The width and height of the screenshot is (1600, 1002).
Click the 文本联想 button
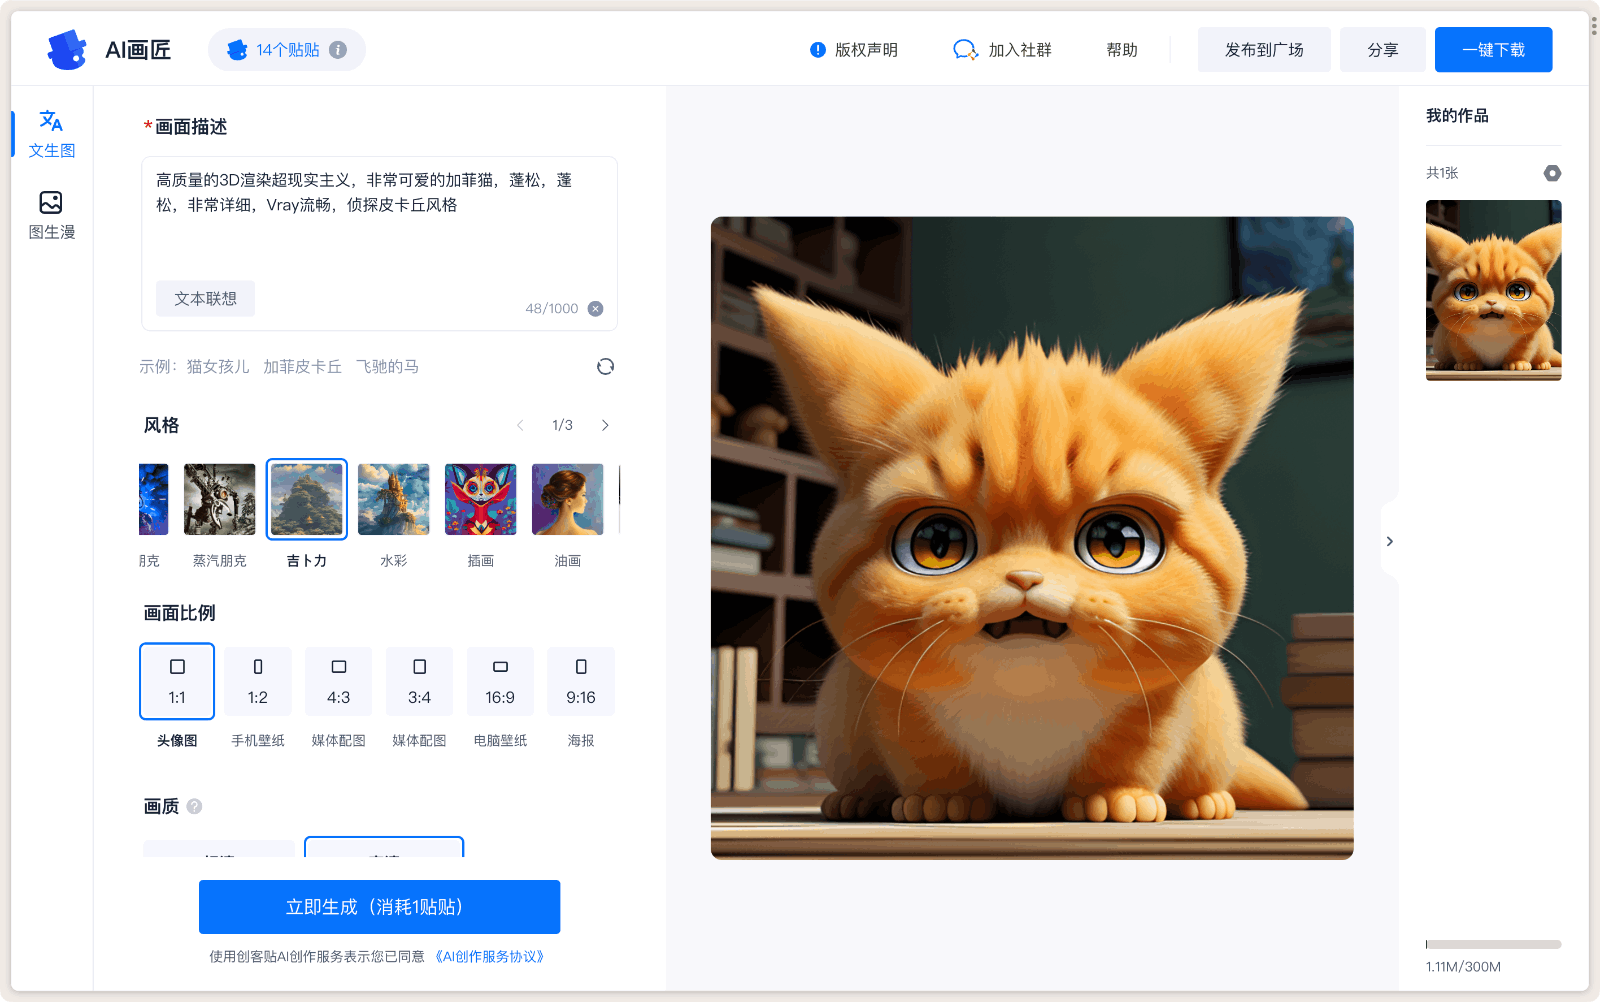(x=205, y=299)
